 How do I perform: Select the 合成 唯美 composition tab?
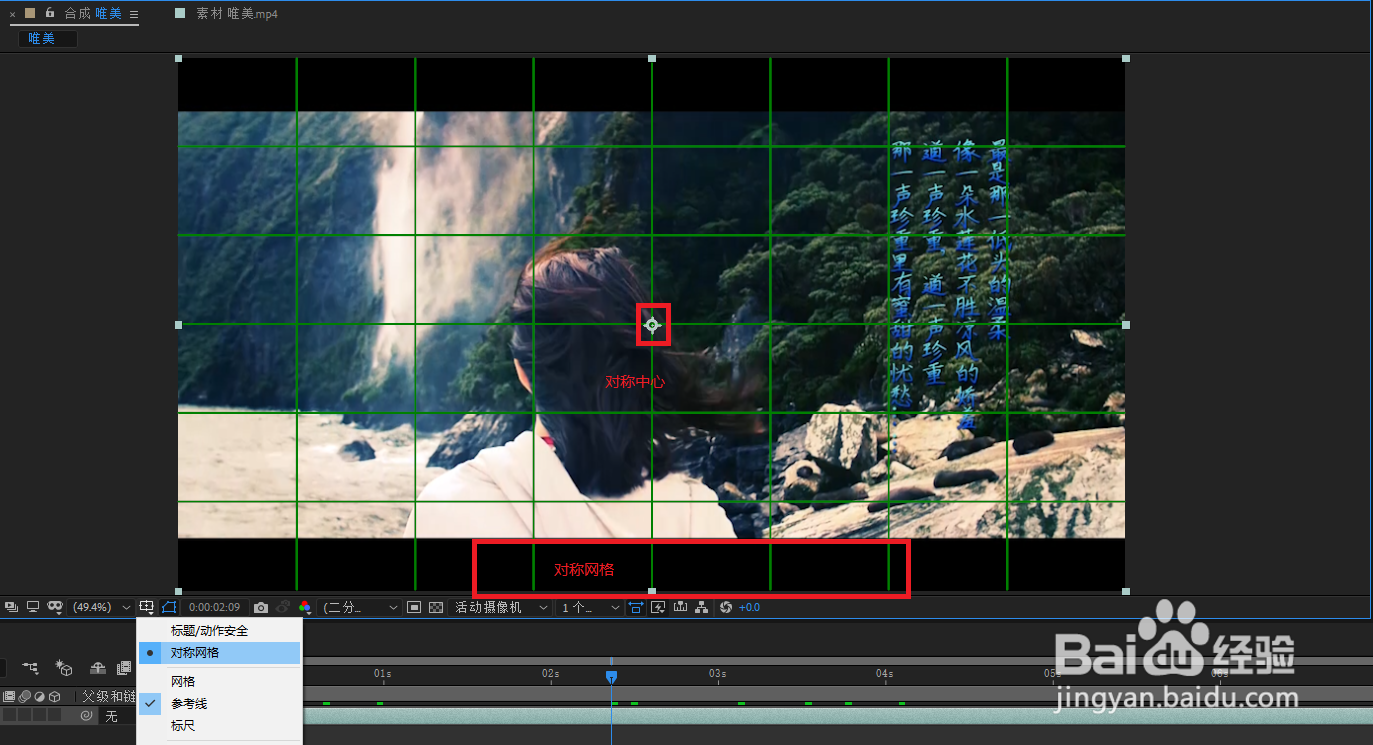(x=91, y=14)
